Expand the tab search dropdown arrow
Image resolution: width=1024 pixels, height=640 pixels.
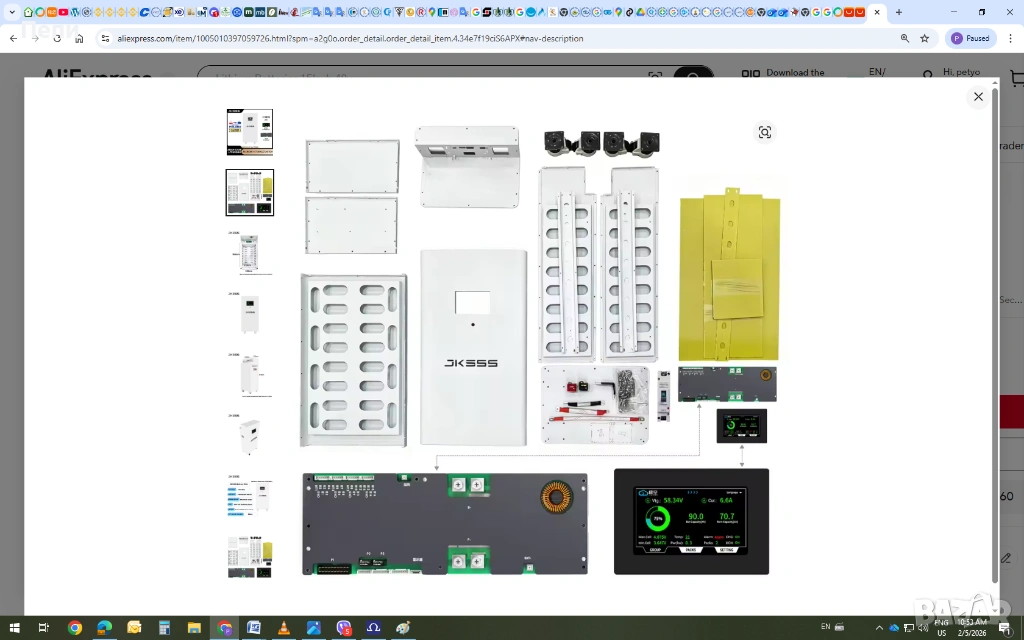point(12,12)
